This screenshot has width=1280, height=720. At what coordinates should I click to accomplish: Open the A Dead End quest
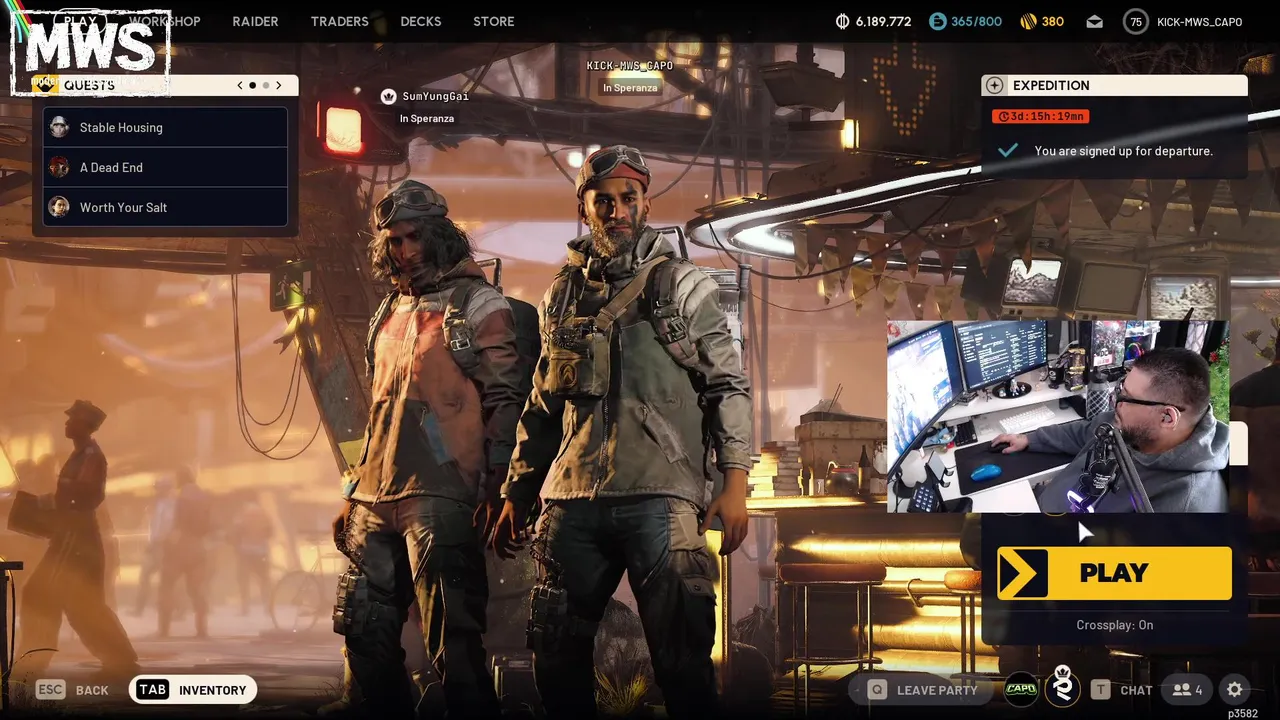[165, 167]
